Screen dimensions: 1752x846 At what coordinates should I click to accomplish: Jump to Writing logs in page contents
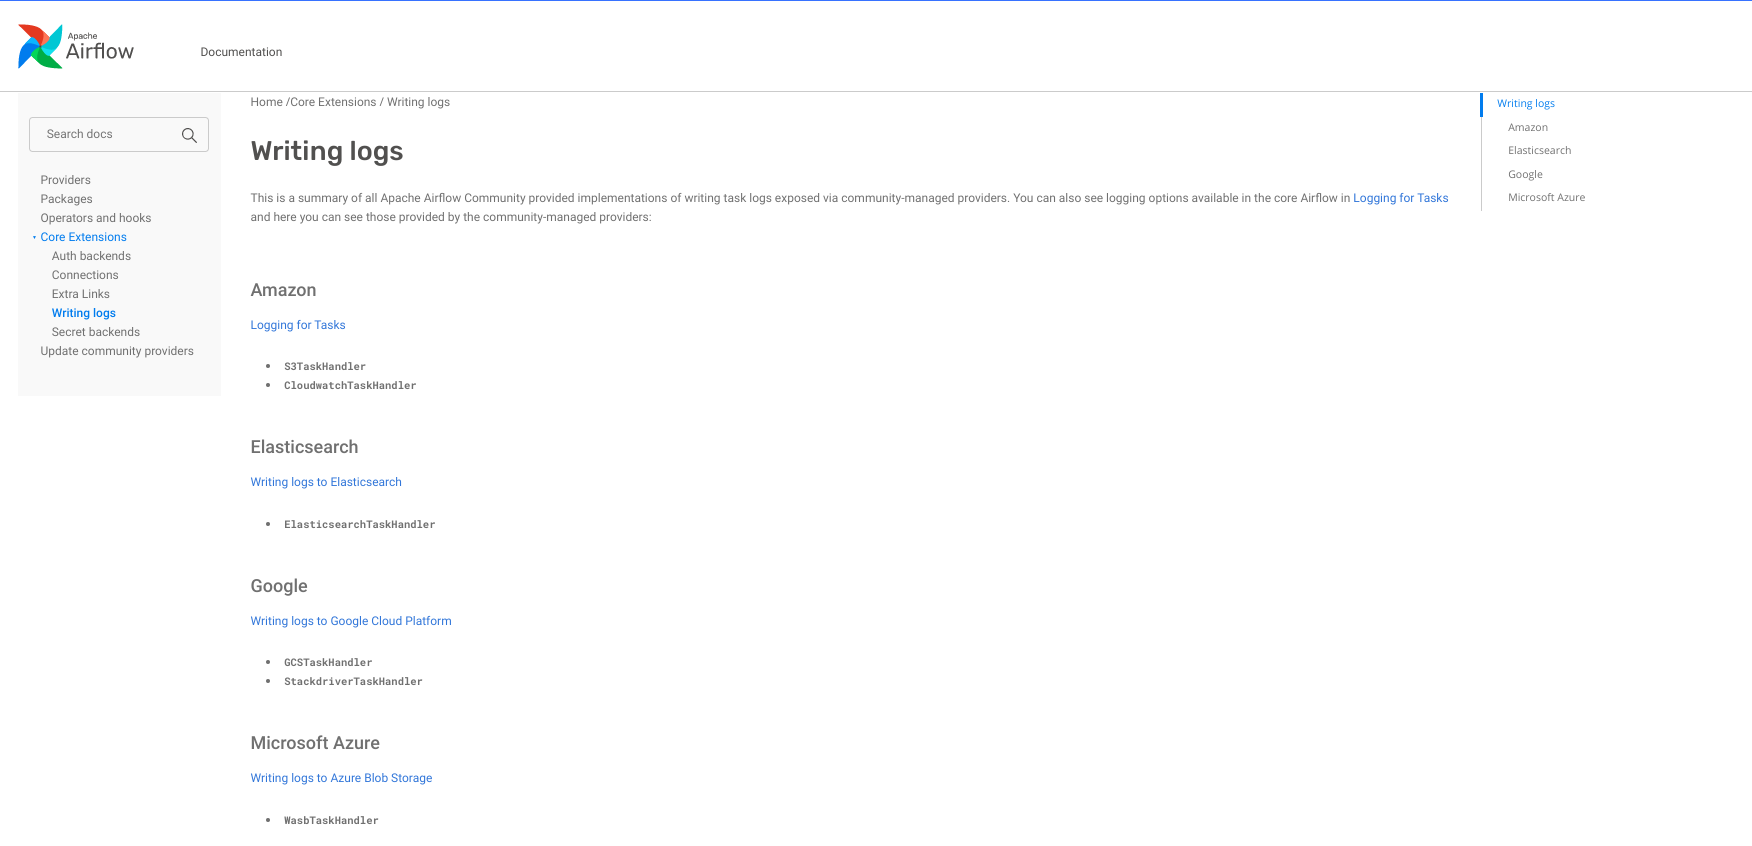coord(1525,104)
